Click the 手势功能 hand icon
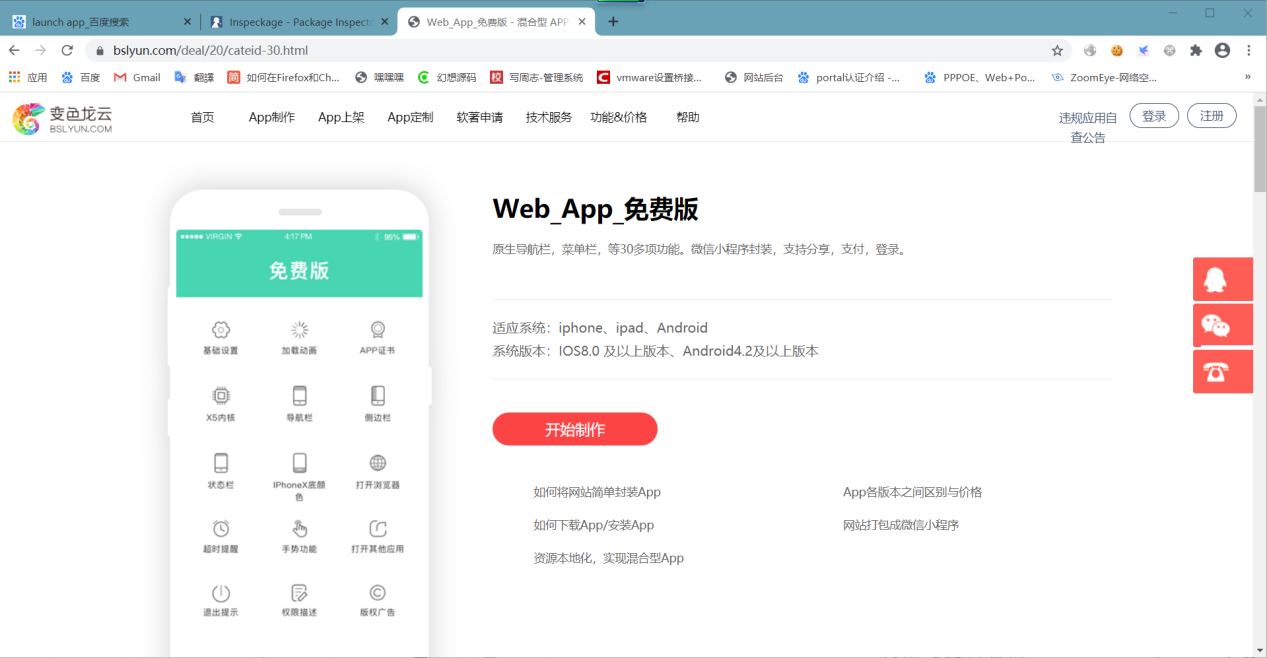The height and width of the screenshot is (658, 1267). point(299,528)
